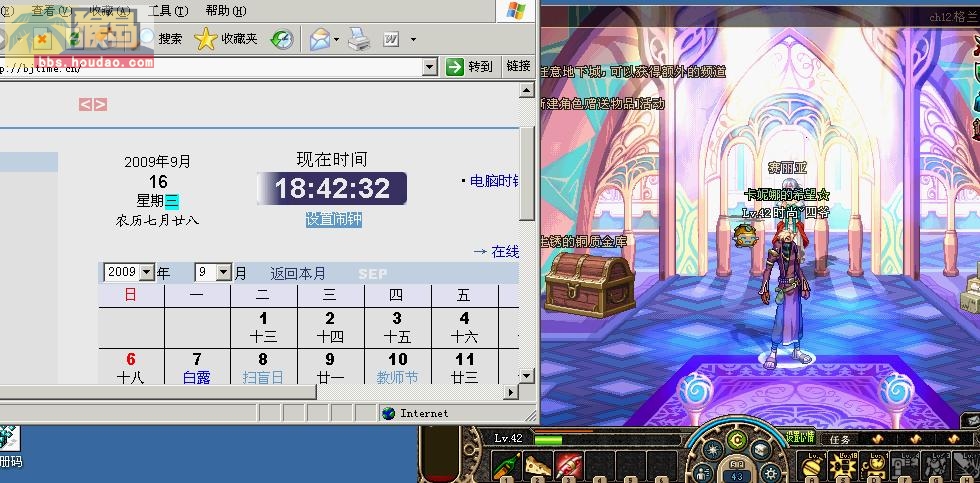Click the vertical scrollbar up arrow

pyautogui.click(x=527, y=91)
